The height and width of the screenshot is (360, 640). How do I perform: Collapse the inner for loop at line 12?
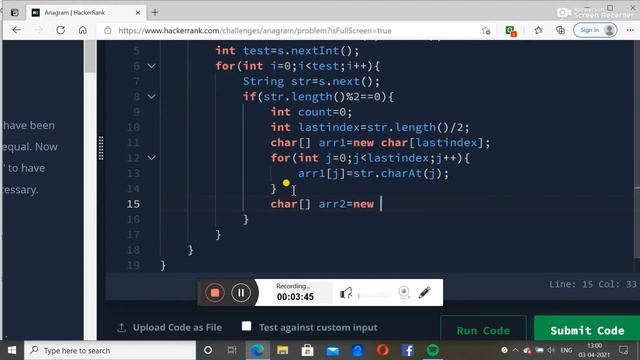151,158
